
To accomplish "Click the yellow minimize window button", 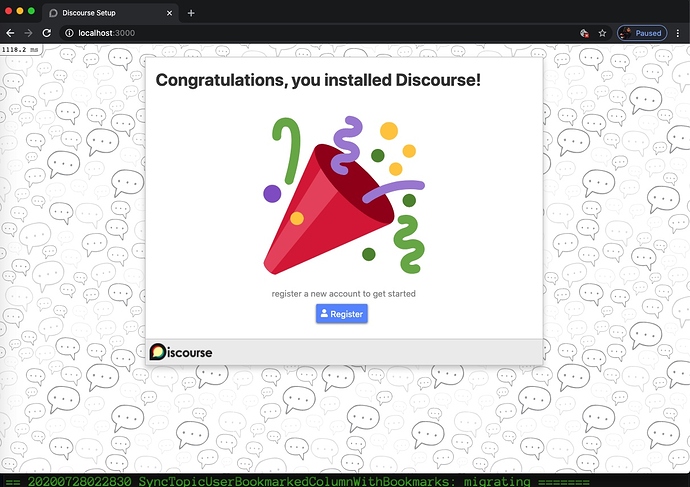I will pos(20,11).
